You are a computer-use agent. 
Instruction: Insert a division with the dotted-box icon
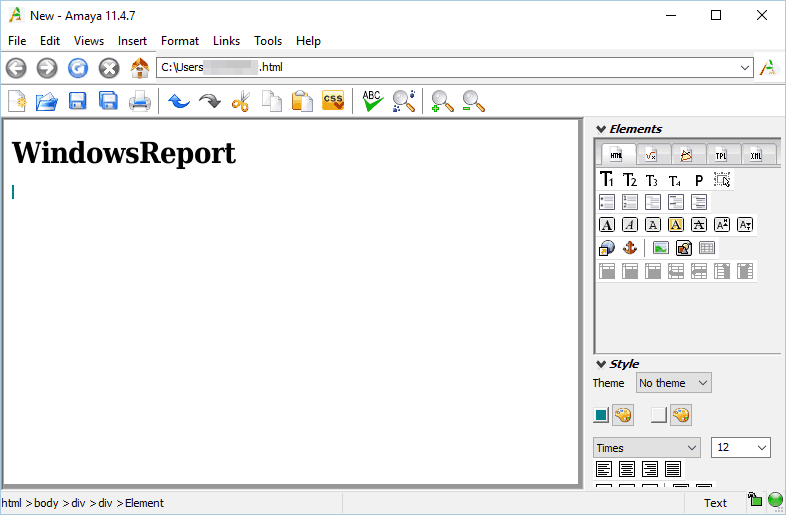click(x=722, y=180)
